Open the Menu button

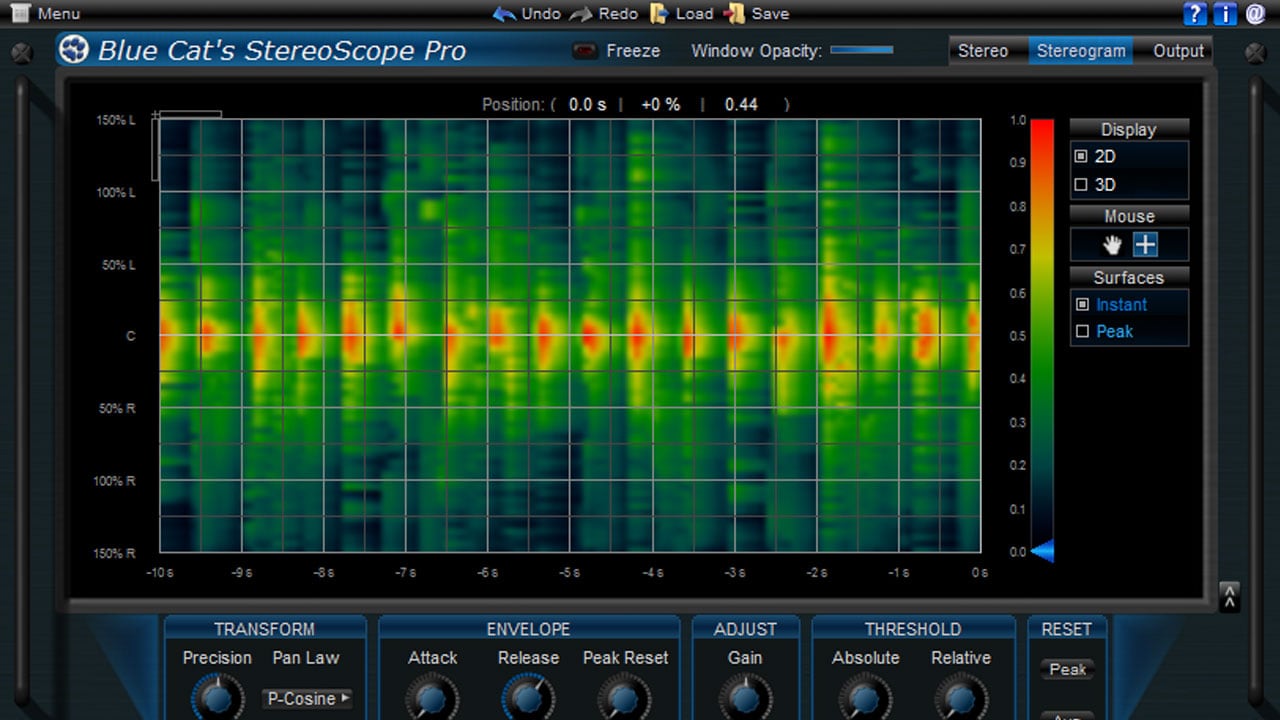[x=45, y=14]
